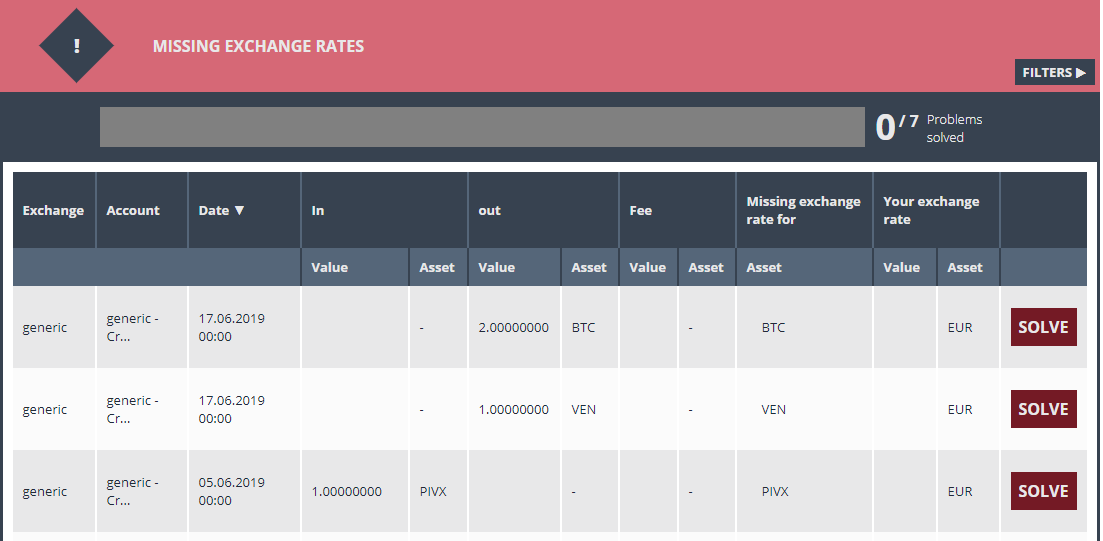Select the exchange rate value field for PIVX

(905, 491)
